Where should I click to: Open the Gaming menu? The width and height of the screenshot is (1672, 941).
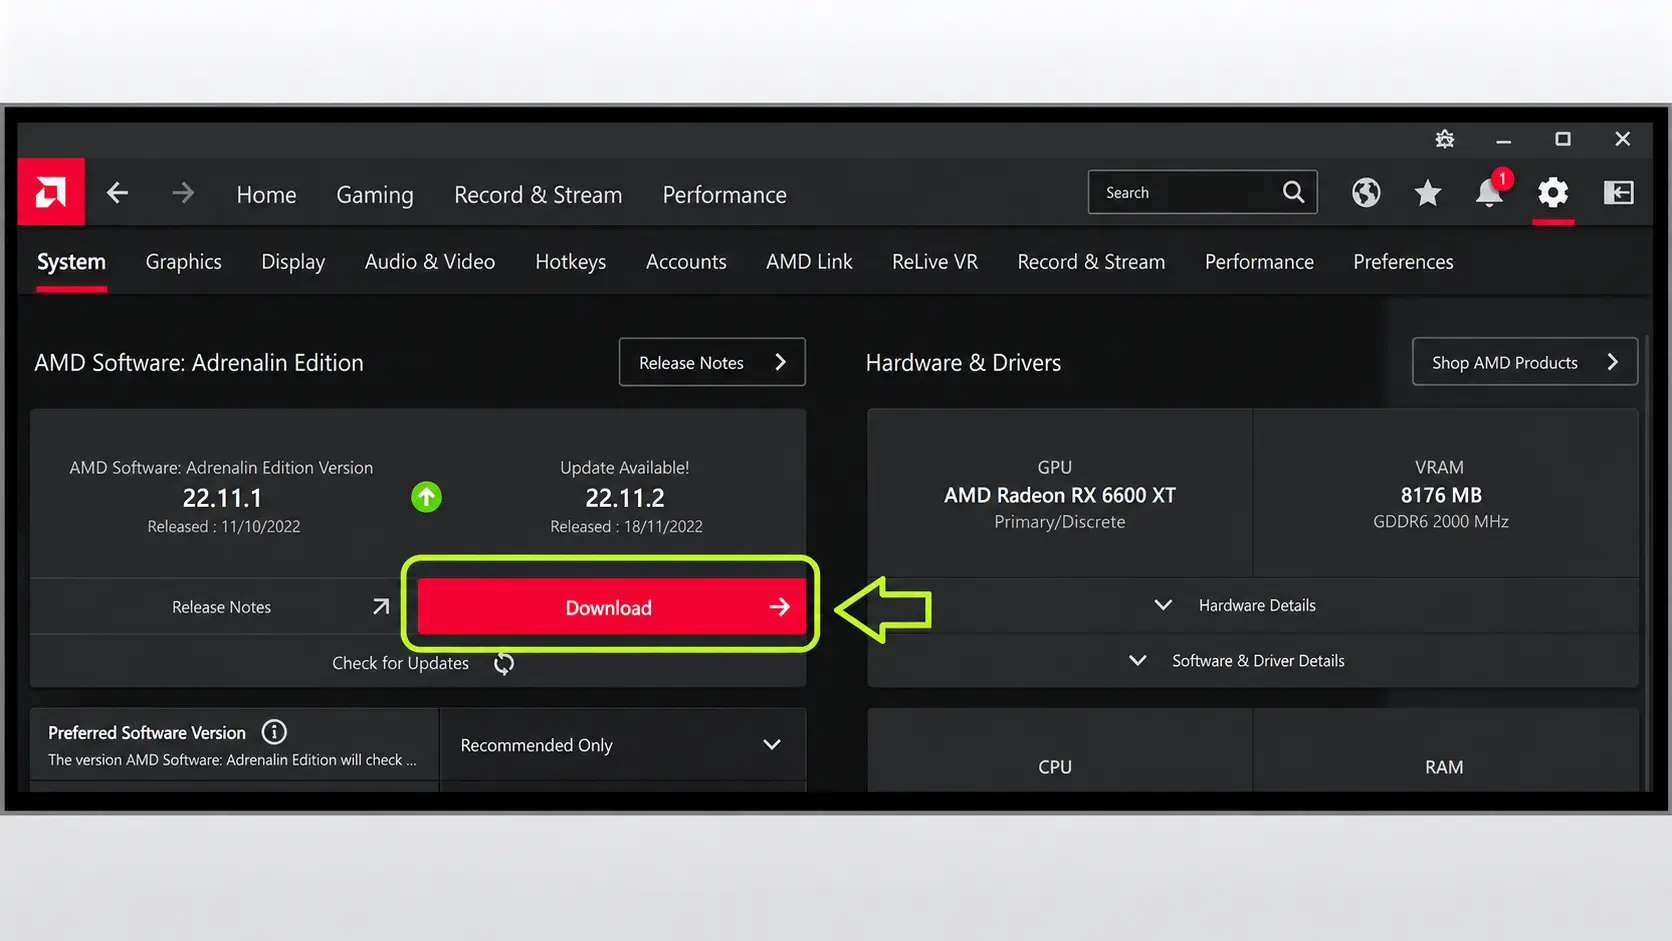coord(375,195)
